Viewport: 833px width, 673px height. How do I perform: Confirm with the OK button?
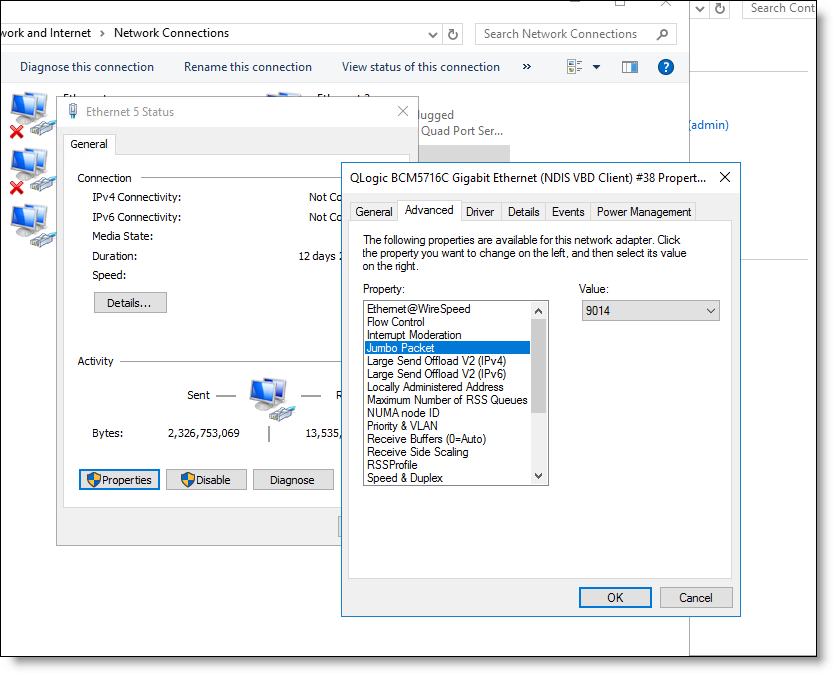(615, 598)
